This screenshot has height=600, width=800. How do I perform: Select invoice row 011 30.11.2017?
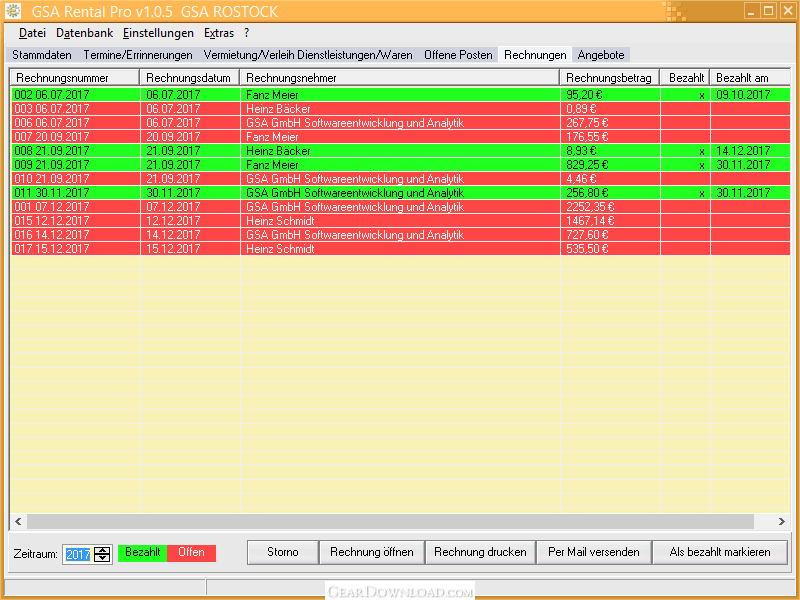(x=401, y=193)
